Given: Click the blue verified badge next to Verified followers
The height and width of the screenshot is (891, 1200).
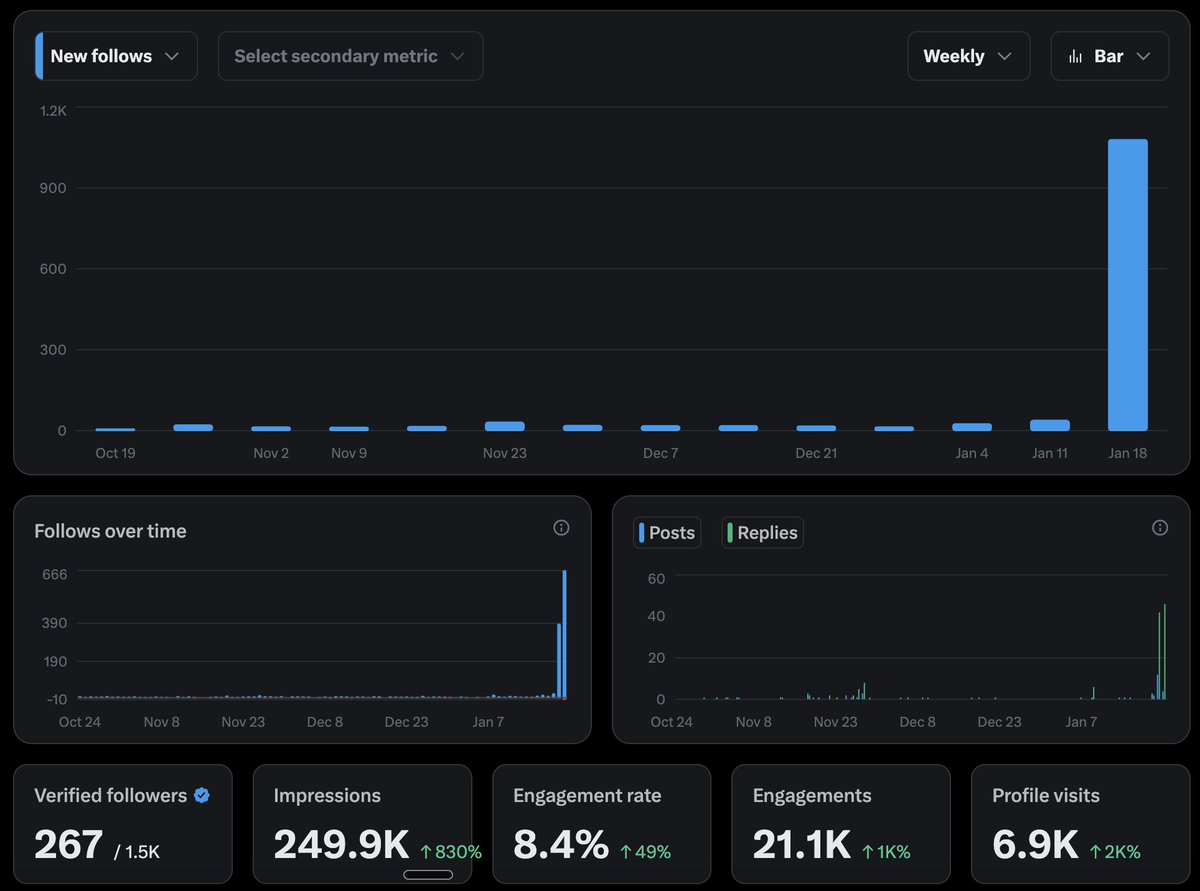Looking at the screenshot, I should coord(201,795).
